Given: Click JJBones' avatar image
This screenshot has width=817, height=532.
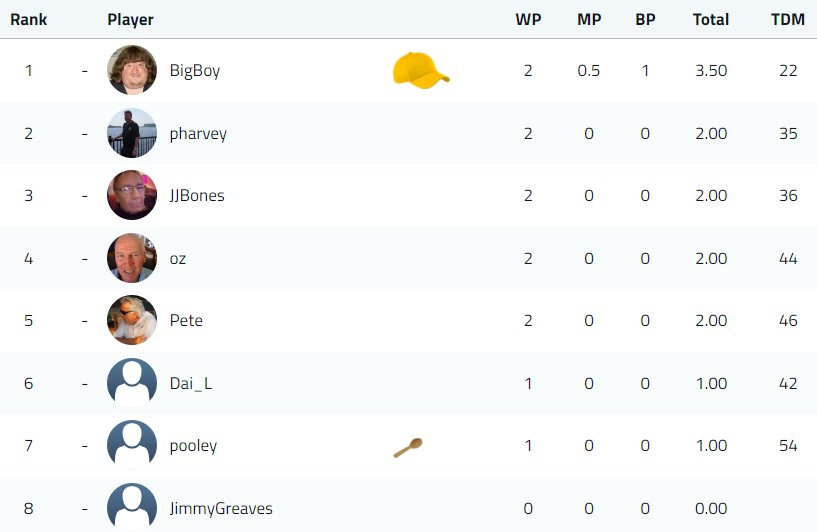Looking at the screenshot, I should coord(132,195).
